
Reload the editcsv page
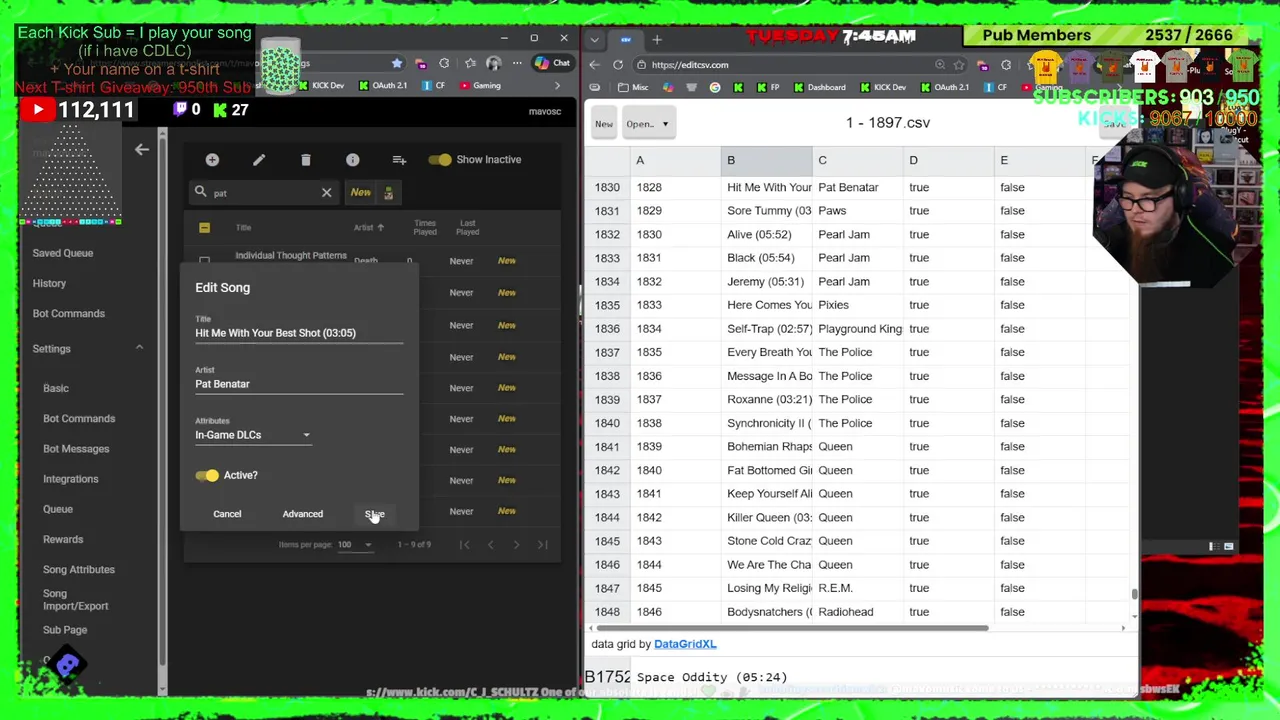coord(618,65)
